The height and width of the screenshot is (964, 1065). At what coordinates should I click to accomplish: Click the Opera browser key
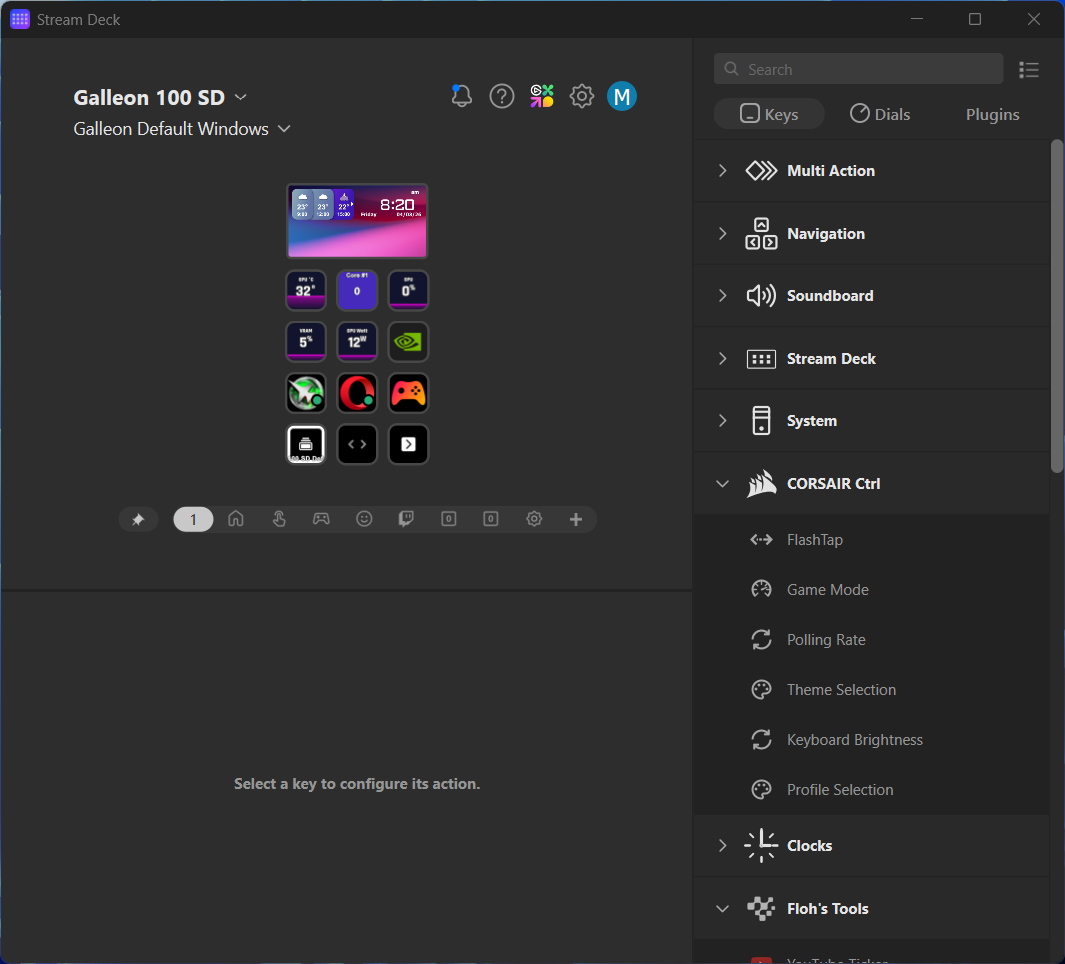tap(357, 392)
